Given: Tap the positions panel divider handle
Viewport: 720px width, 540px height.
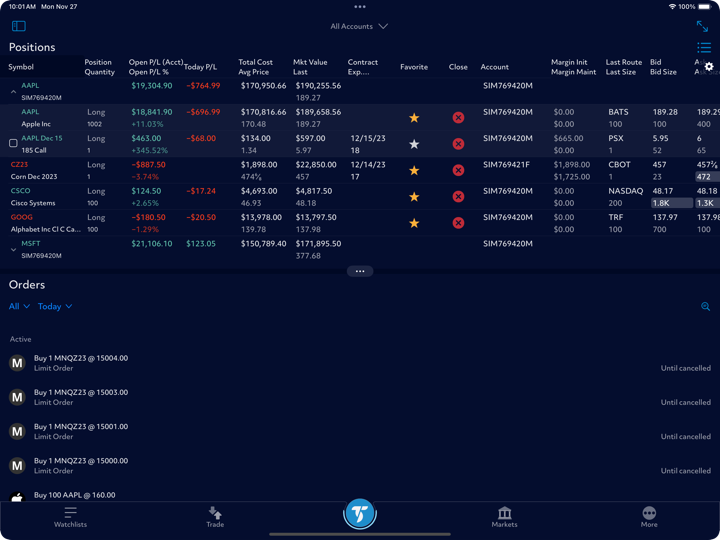Looking at the screenshot, I should click(x=360, y=271).
